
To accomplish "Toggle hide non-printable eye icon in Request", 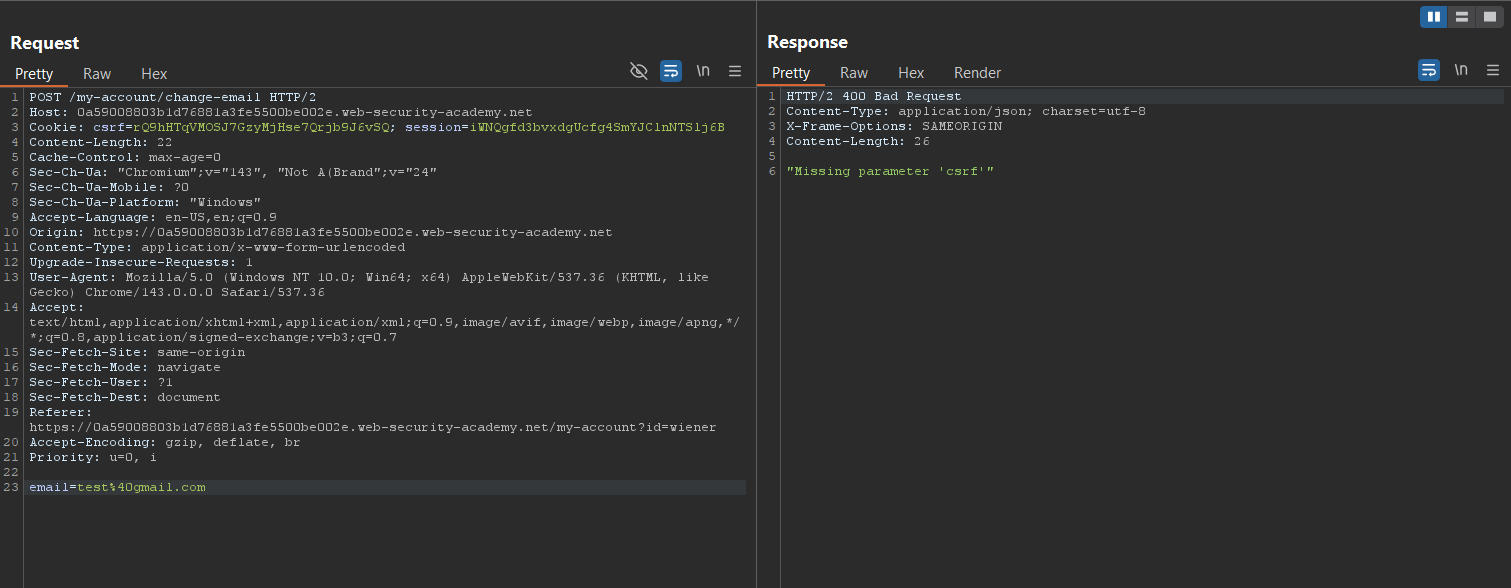I will (639, 70).
